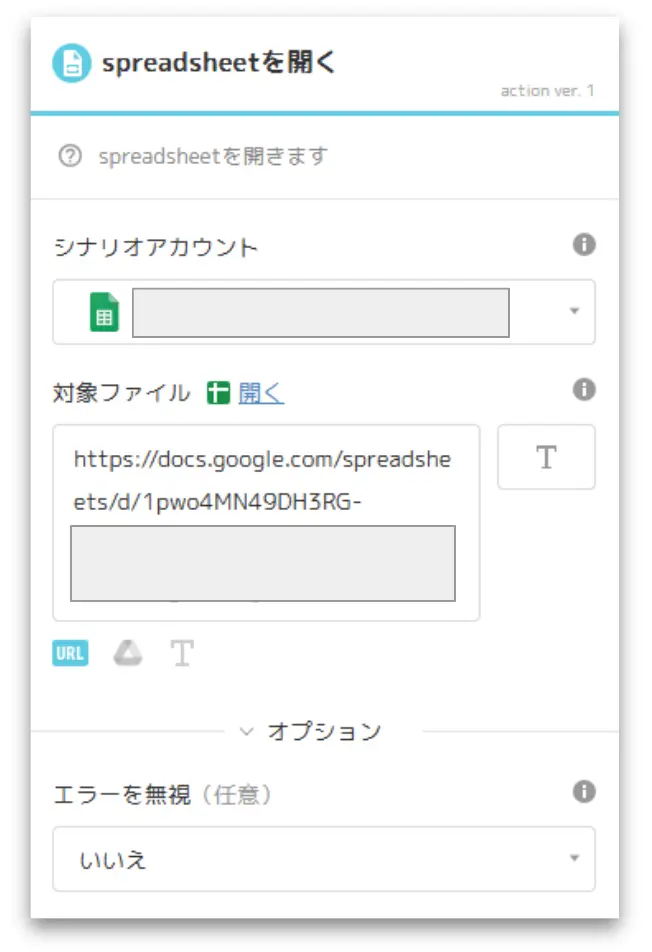The width and height of the screenshot is (652, 952).
Task: Click the green Google Sheets account icon
Action: click(x=104, y=312)
